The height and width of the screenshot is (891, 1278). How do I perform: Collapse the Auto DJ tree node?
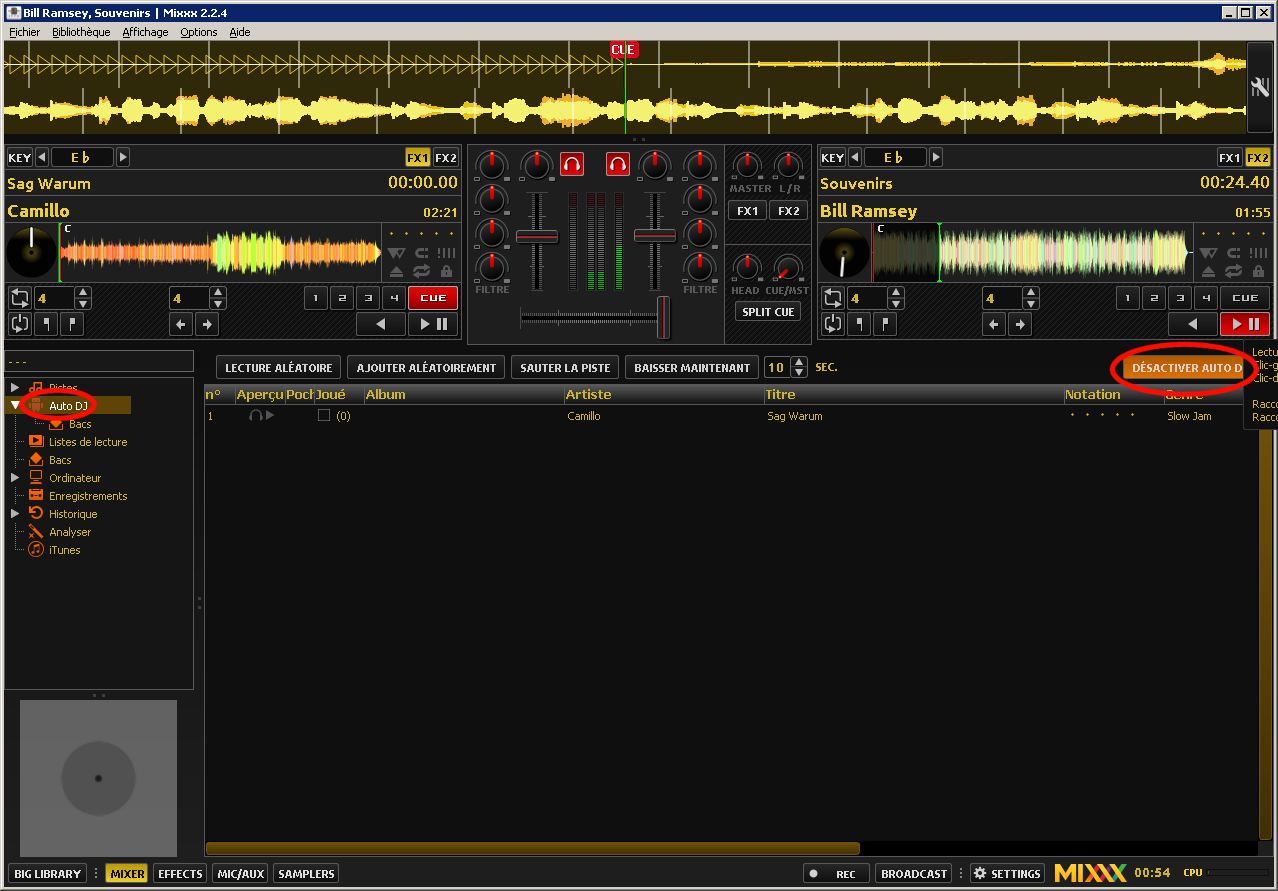15,406
